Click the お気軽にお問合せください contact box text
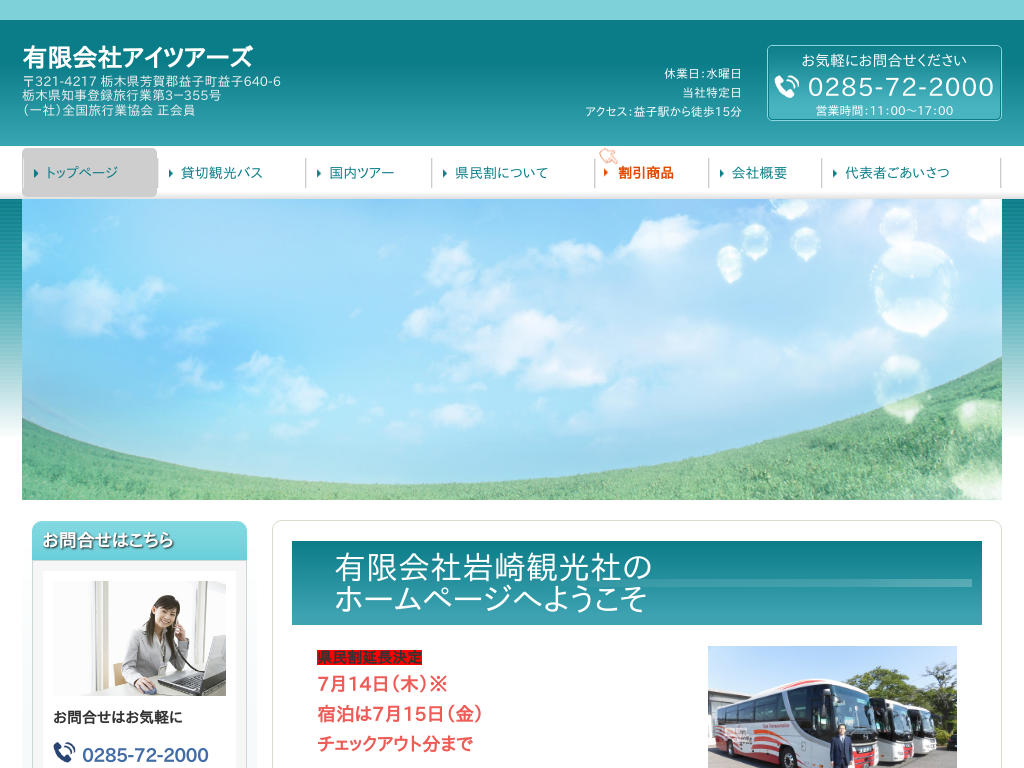 click(x=884, y=60)
